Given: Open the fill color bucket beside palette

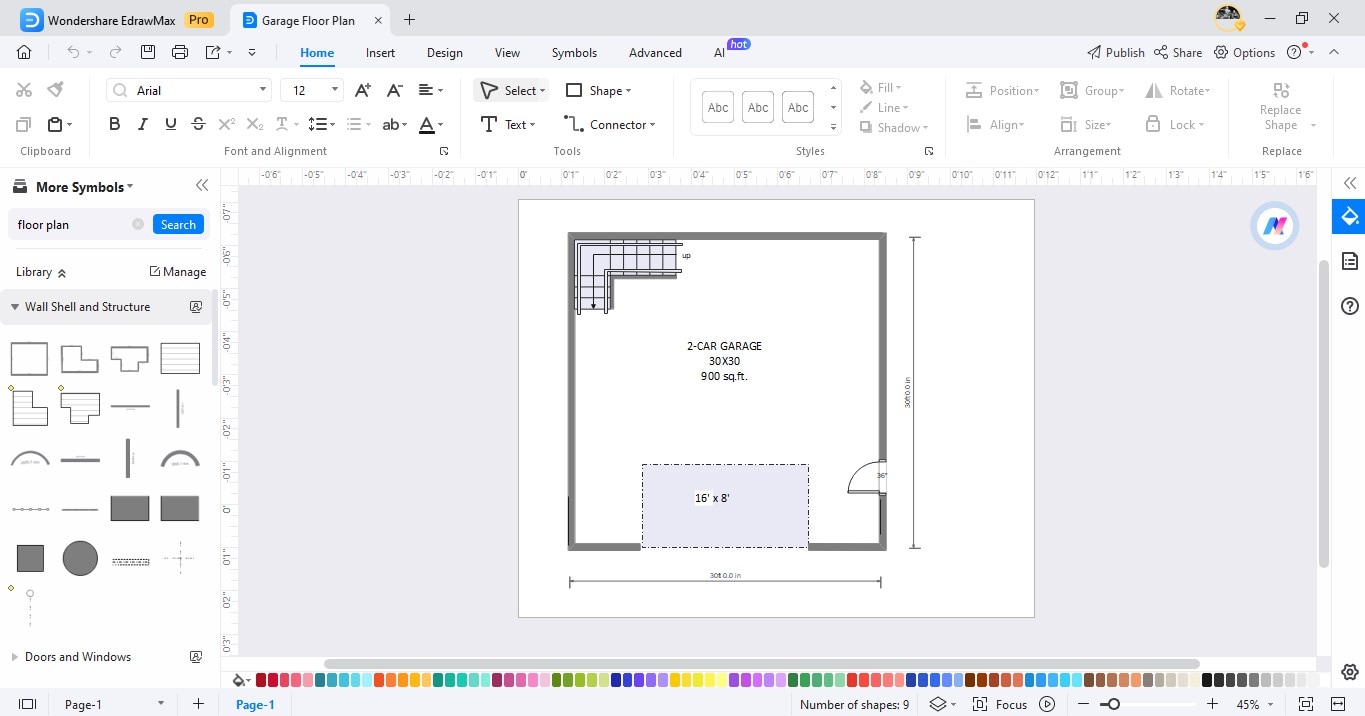Looking at the screenshot, I should click(240, 680).
